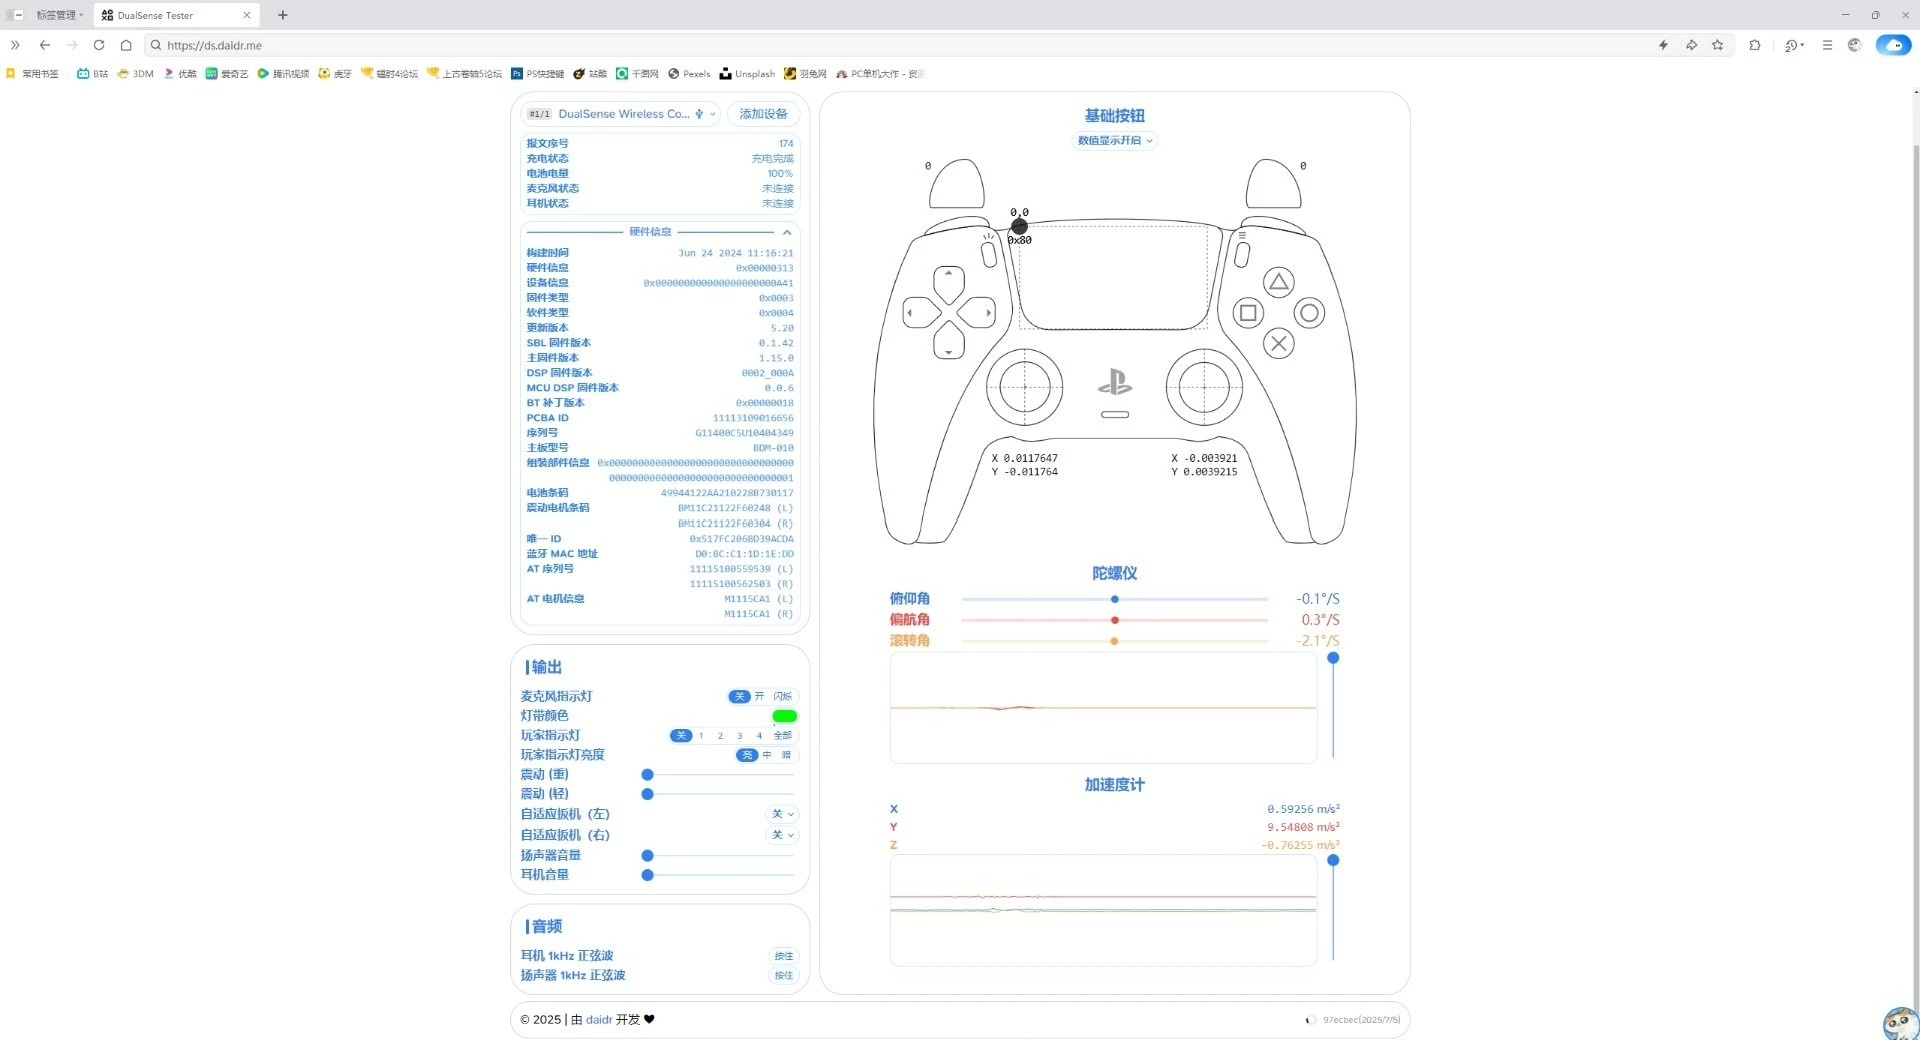The image size is (1920, 1040).
Task: Select player indicator LED 4
Action: click(759, 736)
